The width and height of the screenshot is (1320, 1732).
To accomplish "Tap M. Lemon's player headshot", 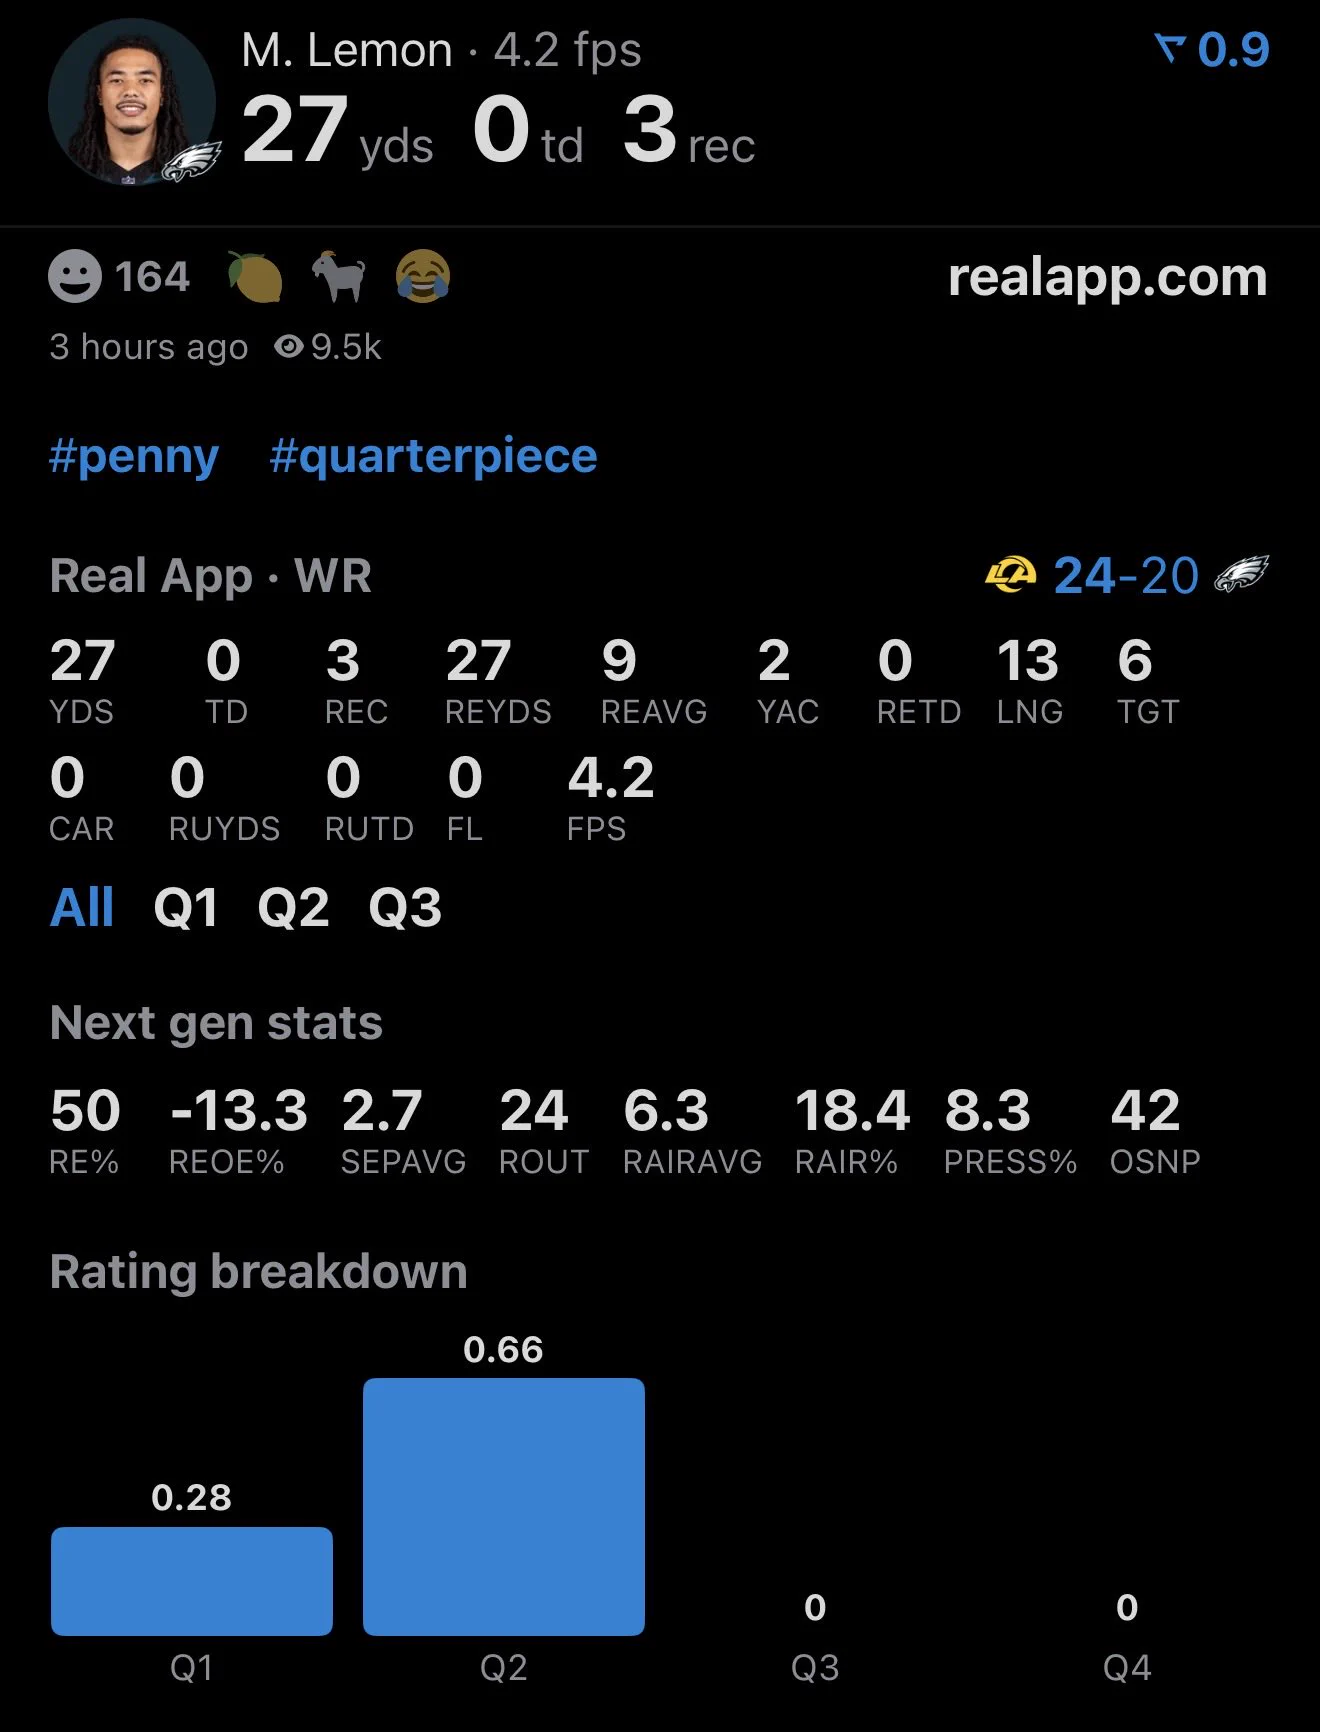I will [132, 103].
